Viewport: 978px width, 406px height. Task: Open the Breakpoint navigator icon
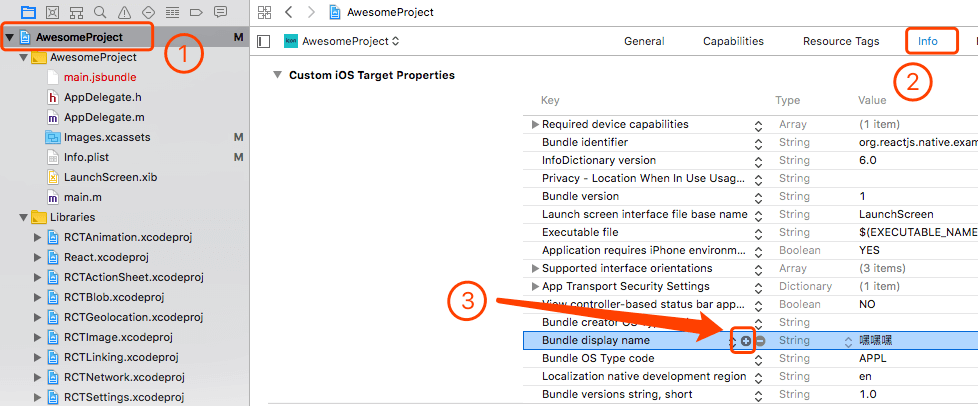click(196, 12)
